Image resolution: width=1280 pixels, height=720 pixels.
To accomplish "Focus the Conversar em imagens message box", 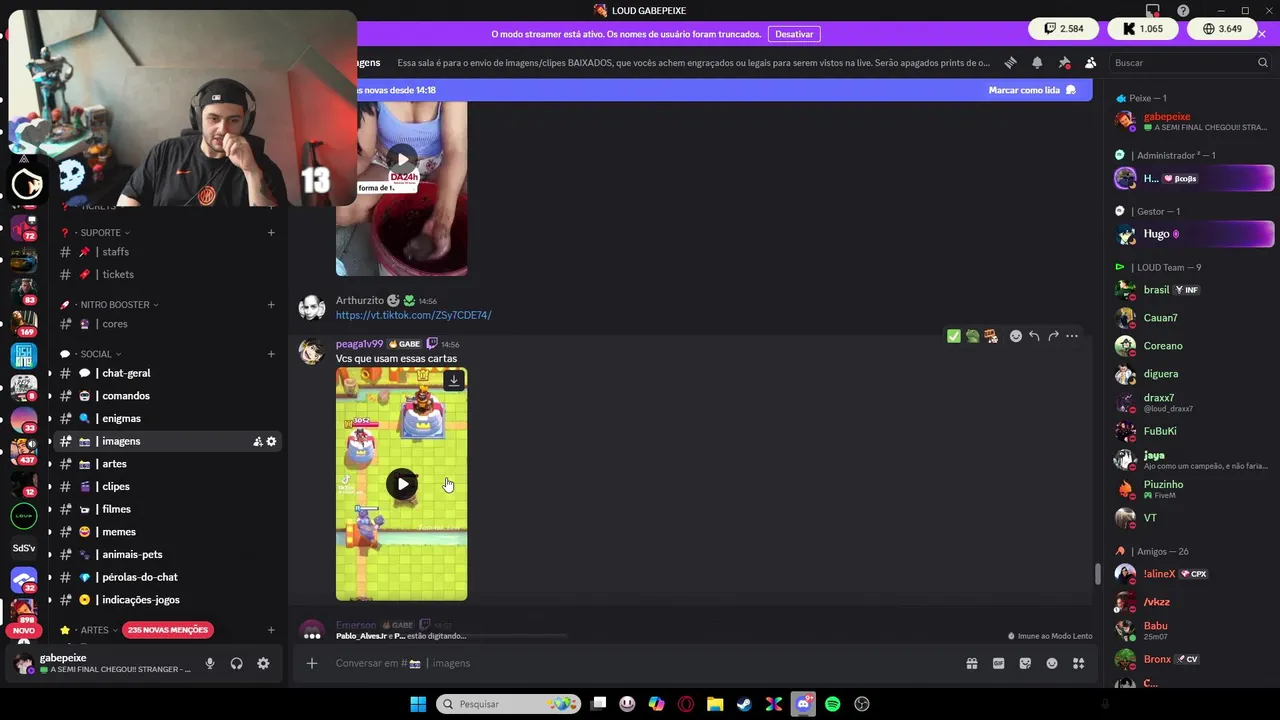I will point(640,663).
